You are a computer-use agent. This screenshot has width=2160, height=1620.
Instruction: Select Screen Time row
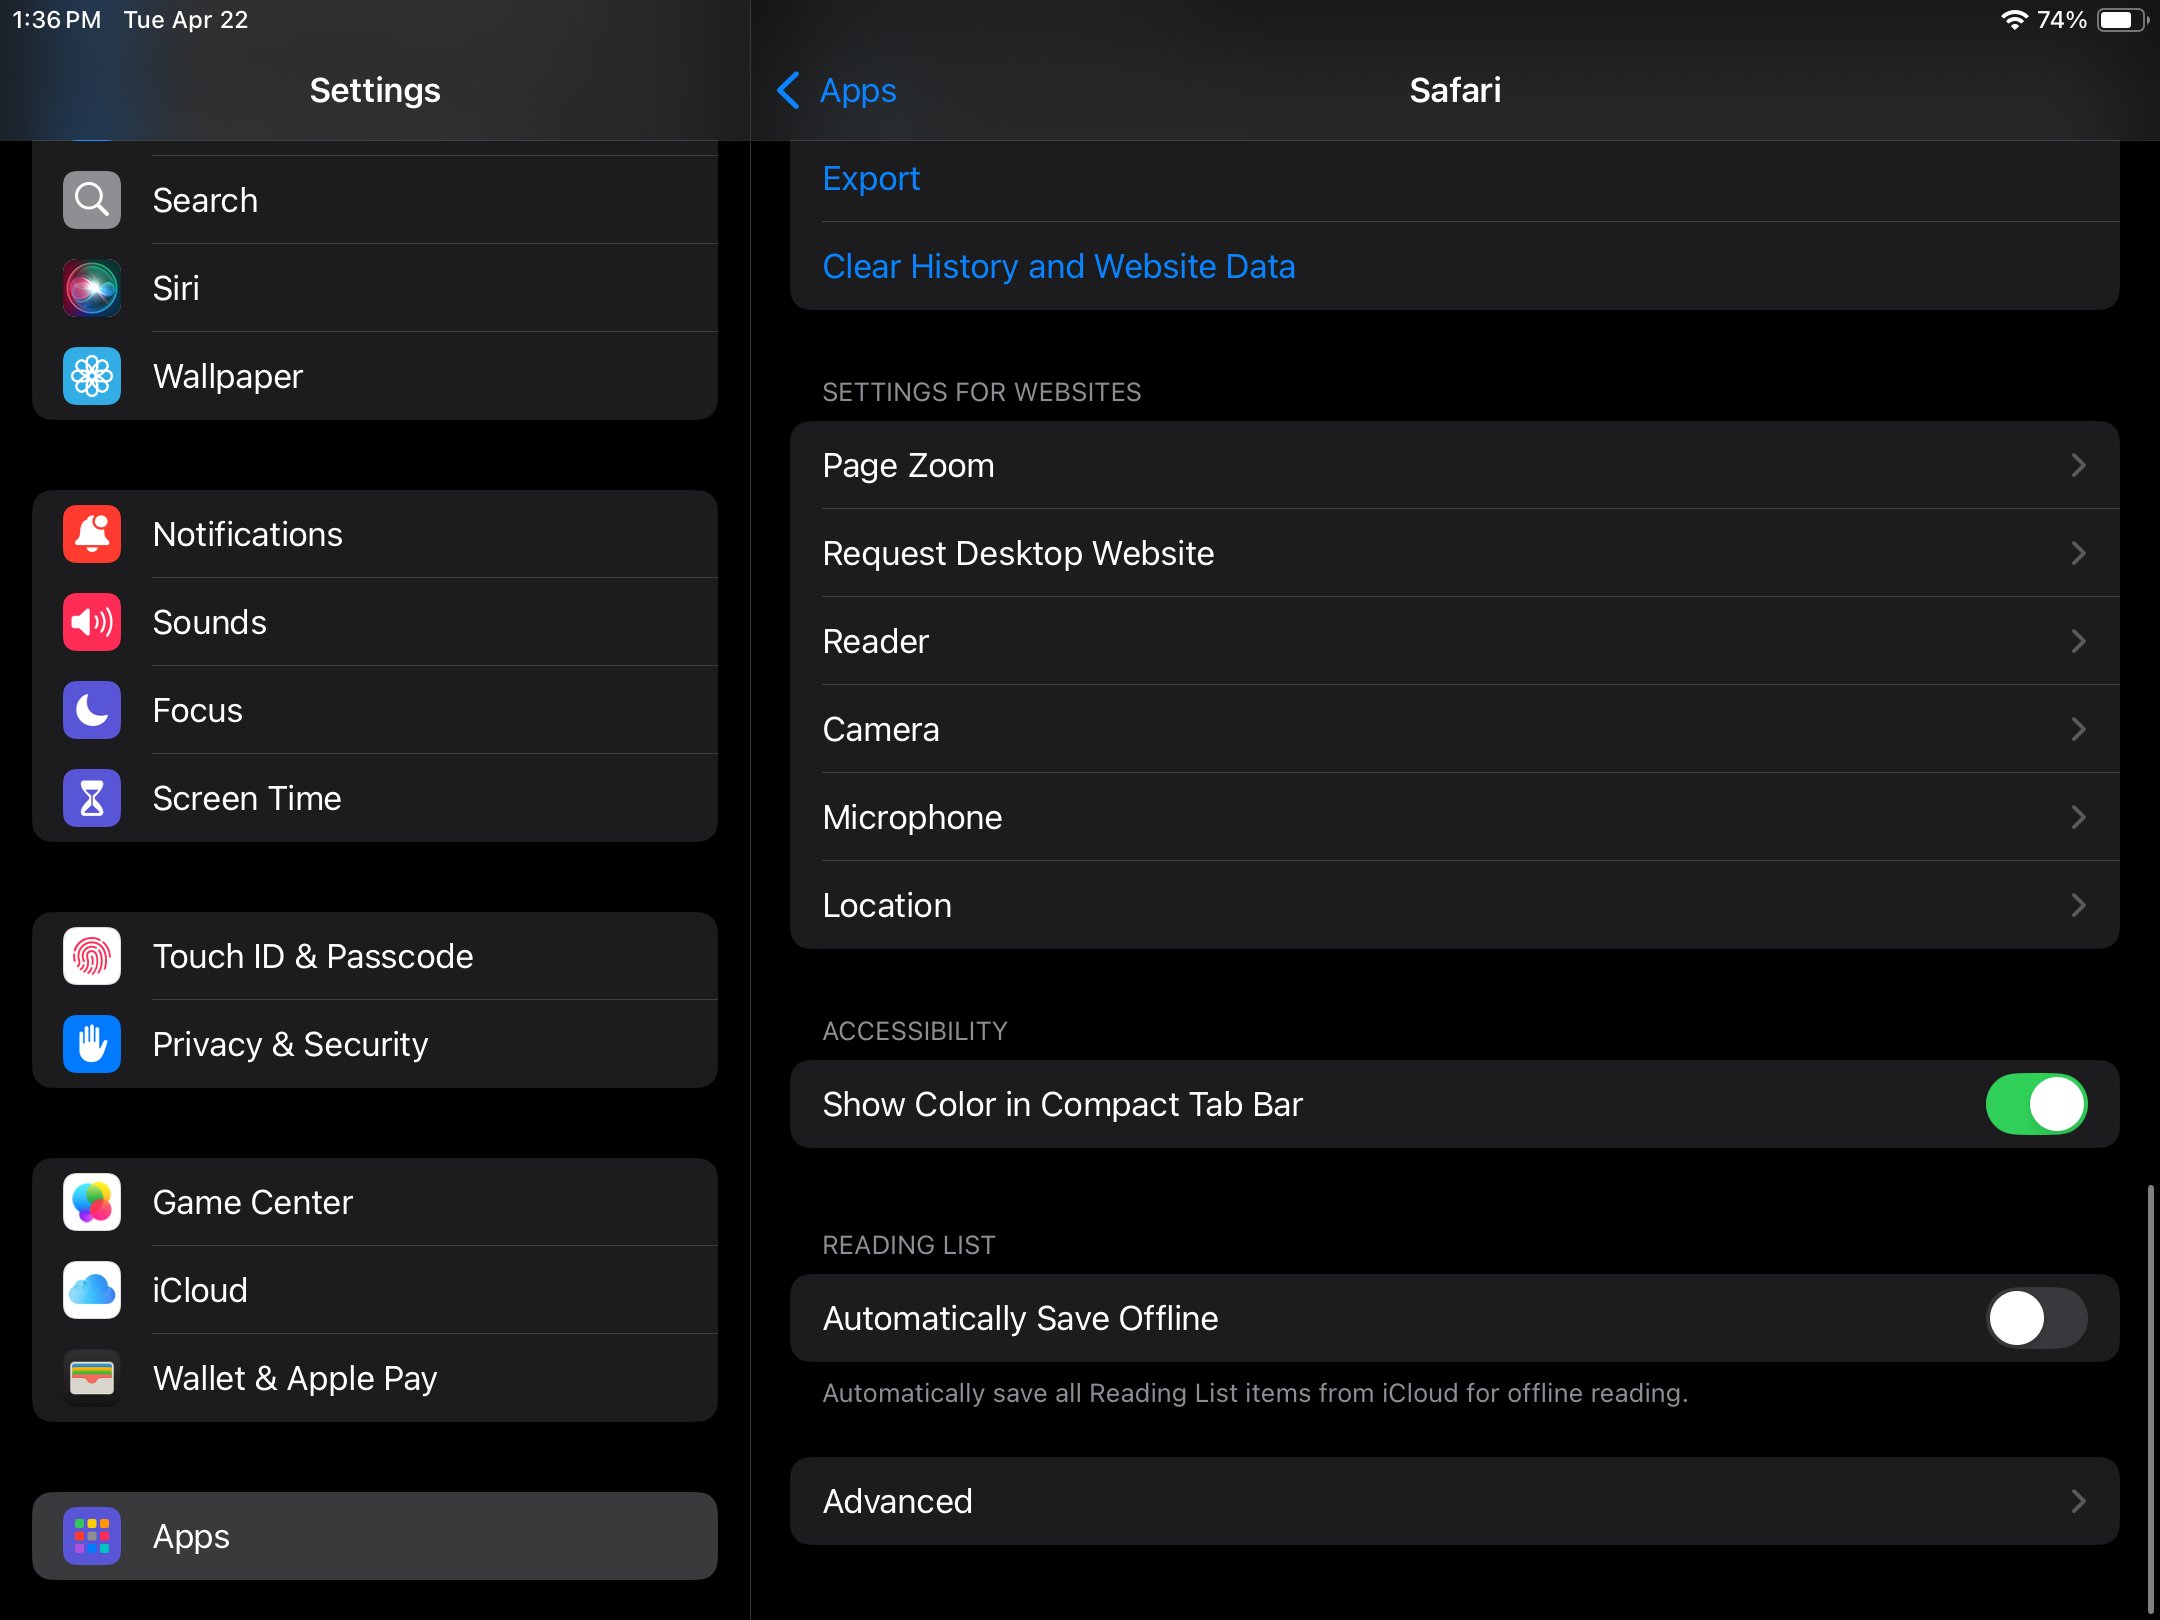click(375, 798)
